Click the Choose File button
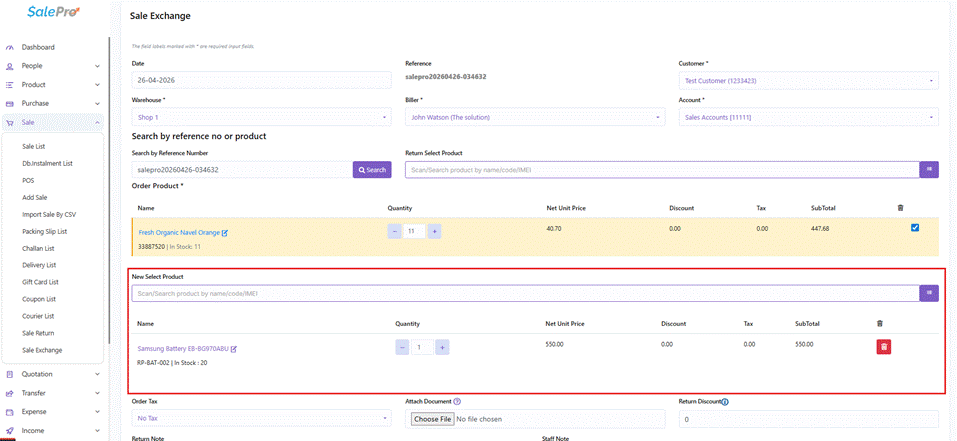Viewport: 957px width, 441px height. click(x=432, y=420)
